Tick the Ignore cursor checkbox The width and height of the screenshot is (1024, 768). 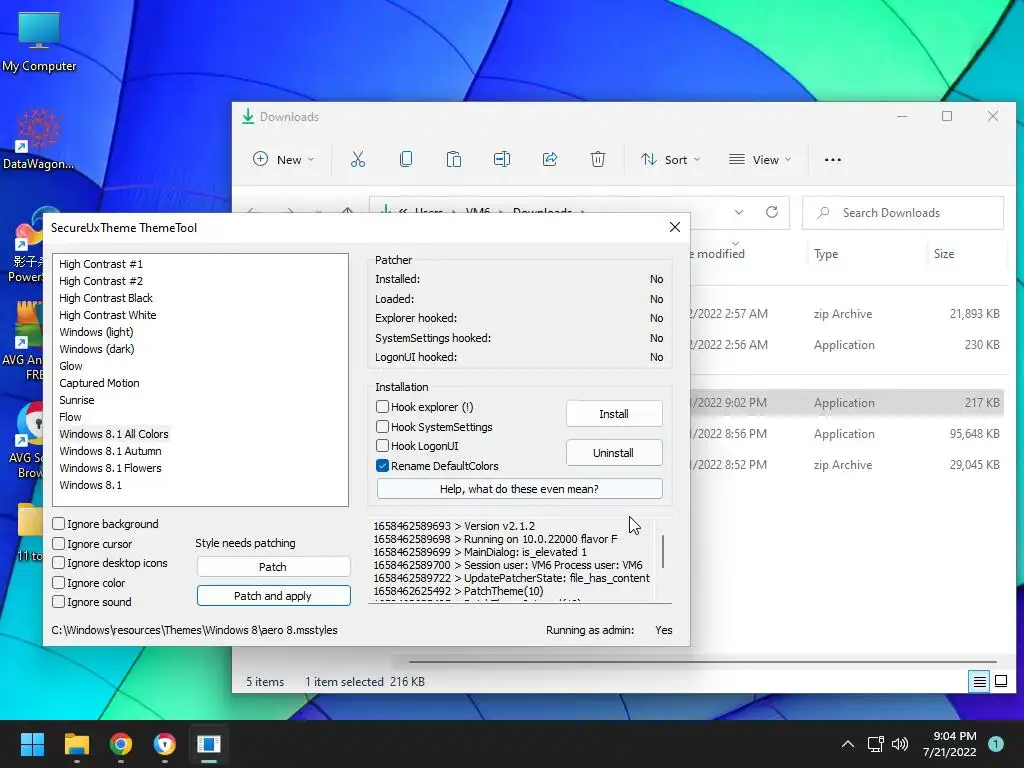tap(59, 543)
